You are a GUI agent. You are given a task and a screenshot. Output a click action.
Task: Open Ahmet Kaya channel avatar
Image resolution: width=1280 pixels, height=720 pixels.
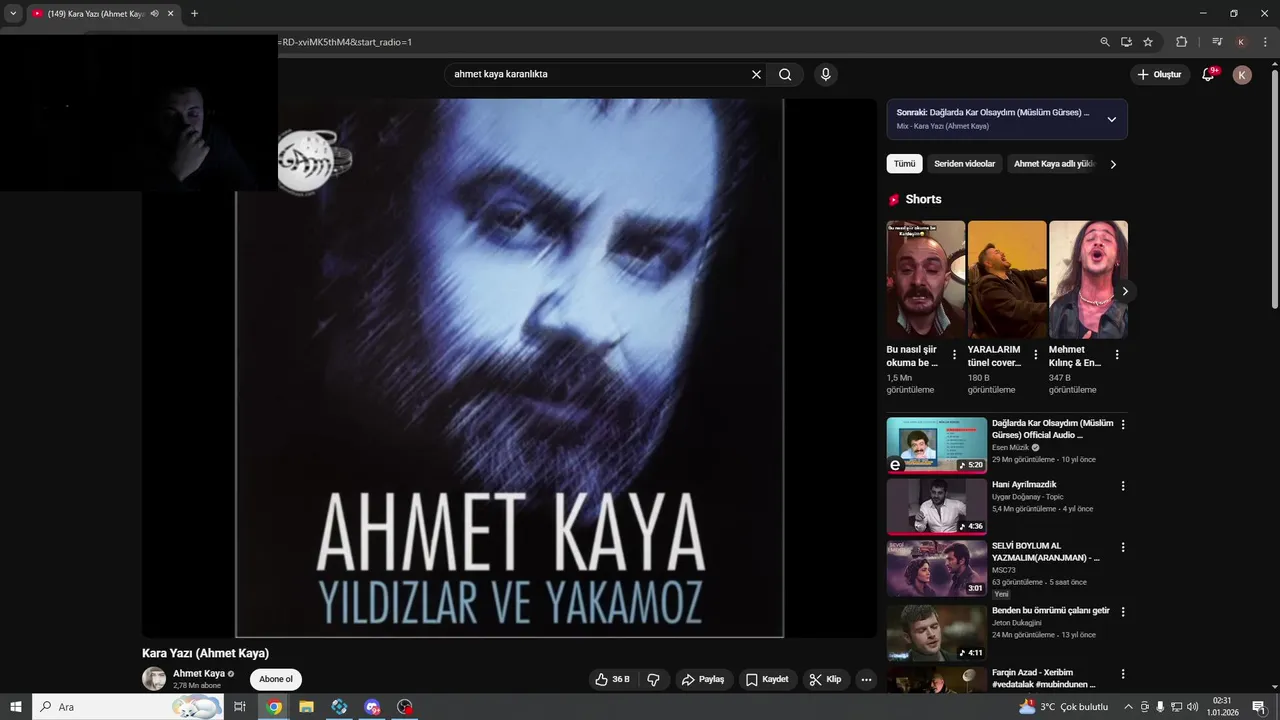point(154,679)
